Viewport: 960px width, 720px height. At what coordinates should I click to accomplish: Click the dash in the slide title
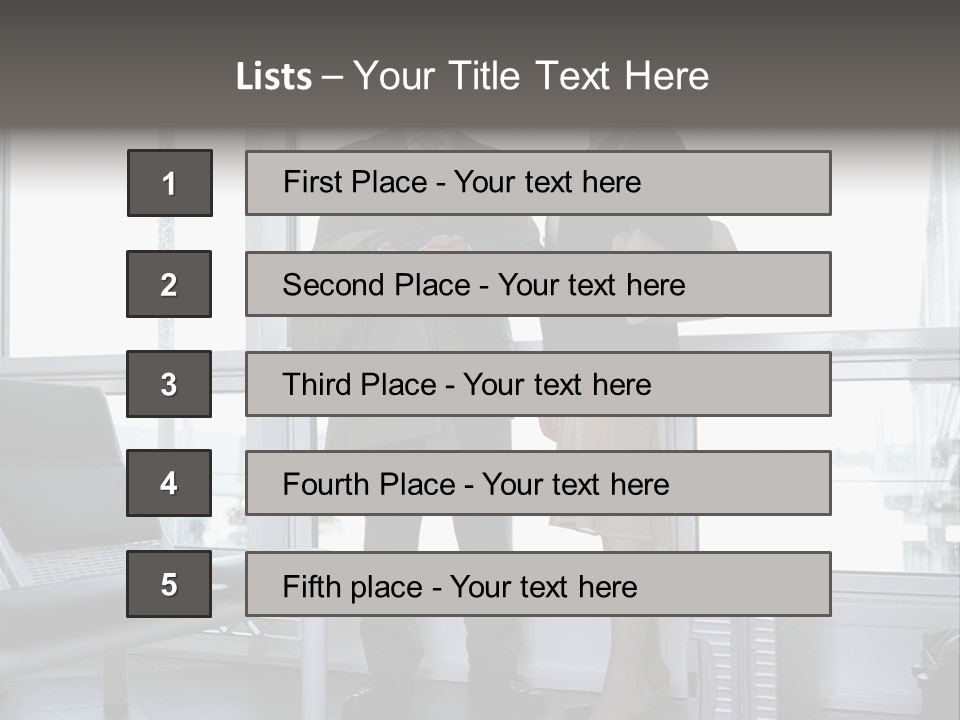[332, 78]
